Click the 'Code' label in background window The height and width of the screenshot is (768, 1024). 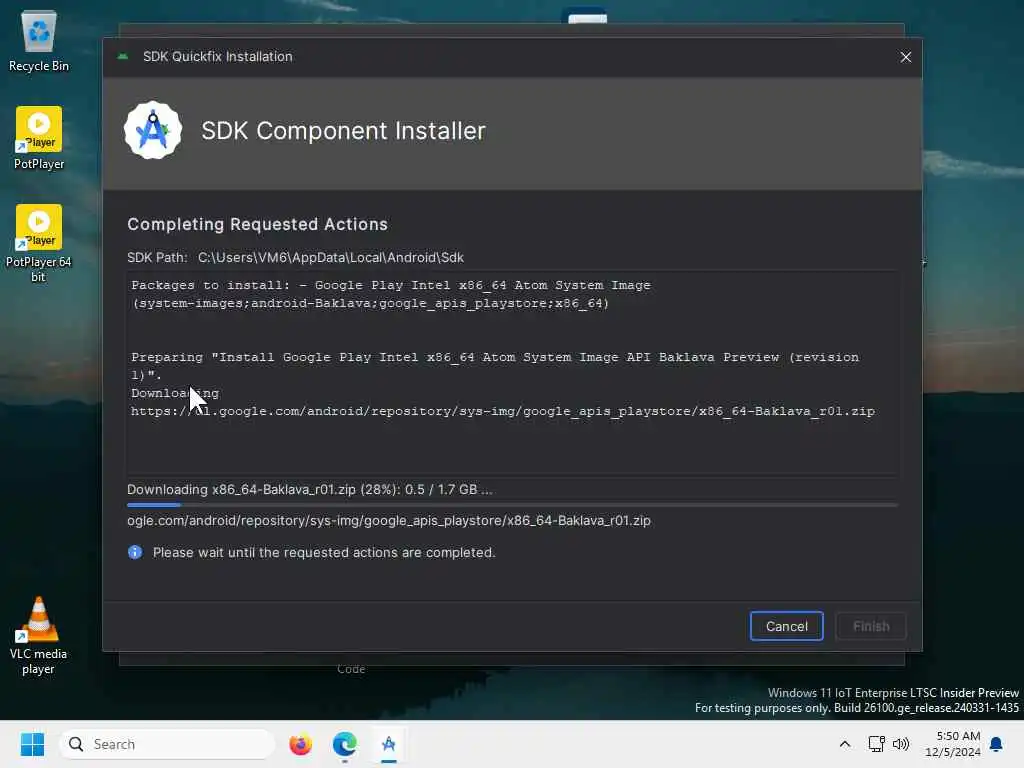(351, 669)
